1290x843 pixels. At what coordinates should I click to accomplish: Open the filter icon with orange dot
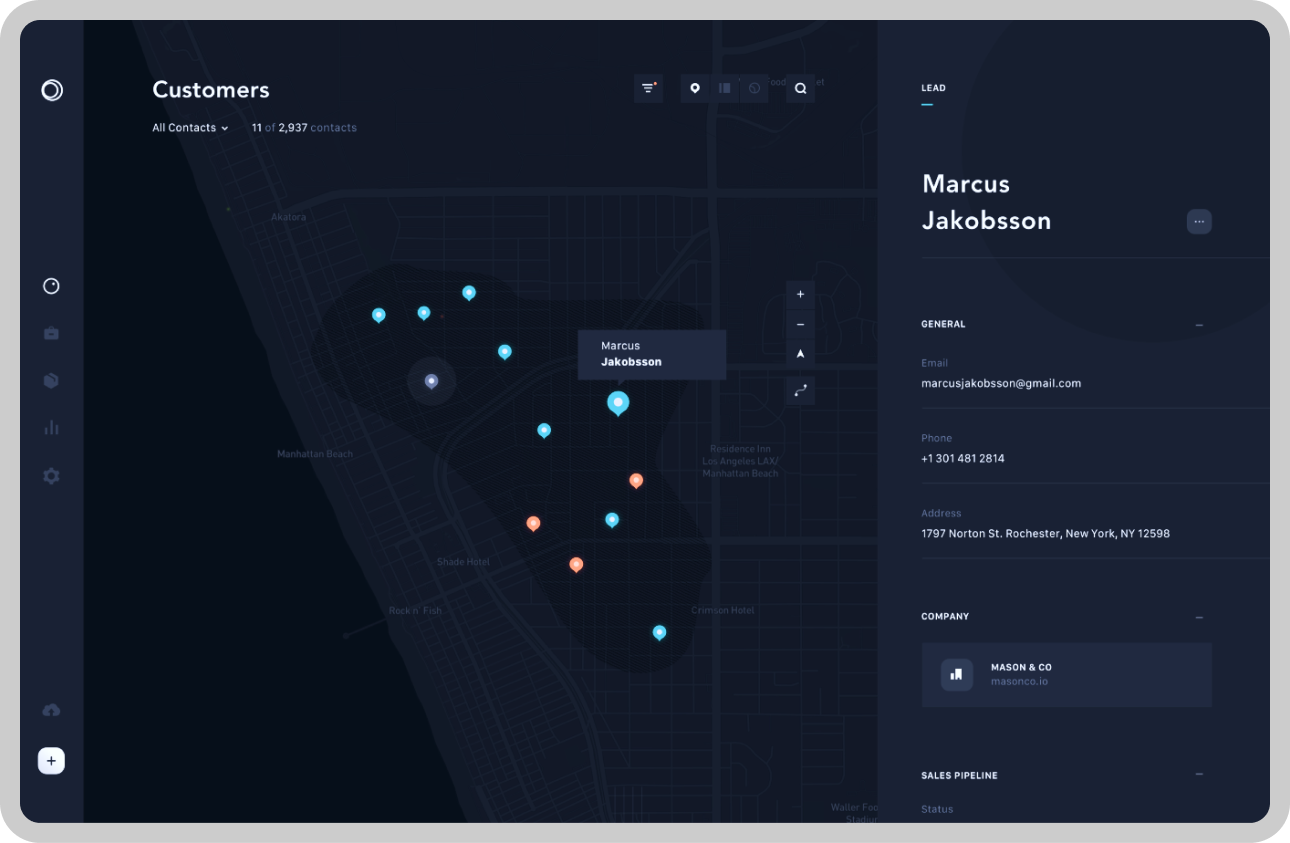pos(648,89)
